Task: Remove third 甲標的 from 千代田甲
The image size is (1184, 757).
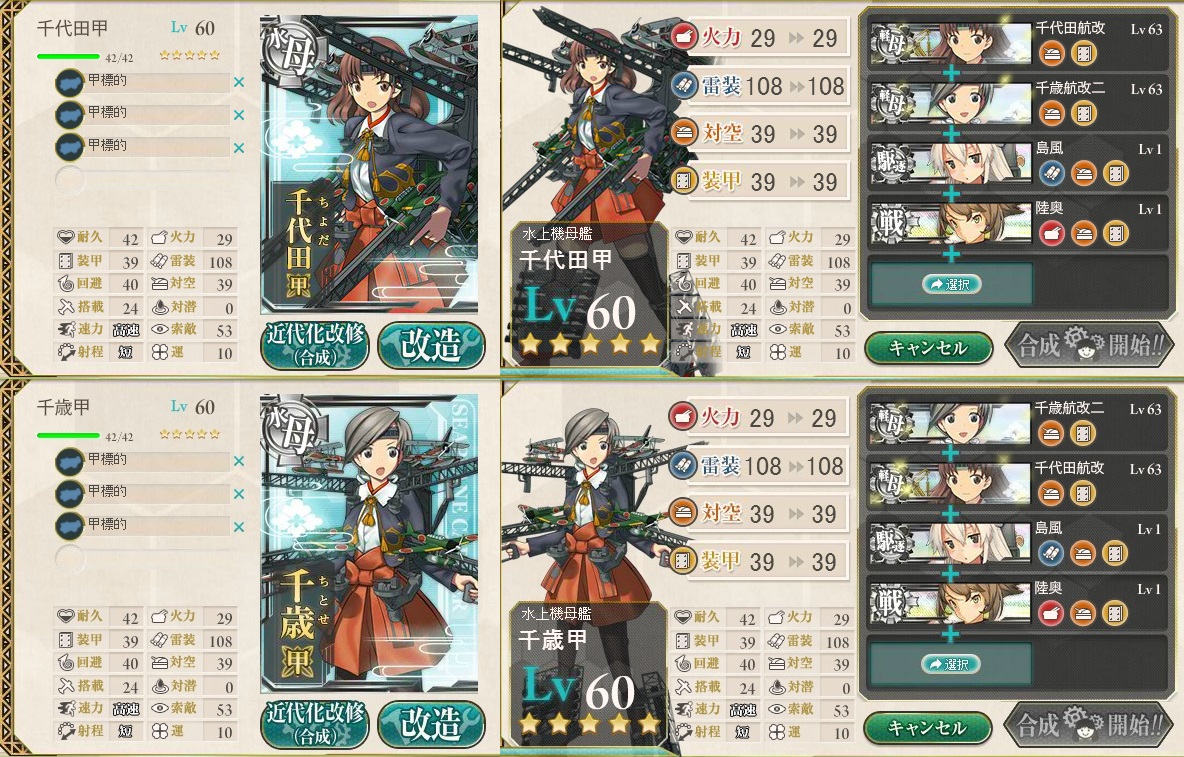Action: (239, 148)
